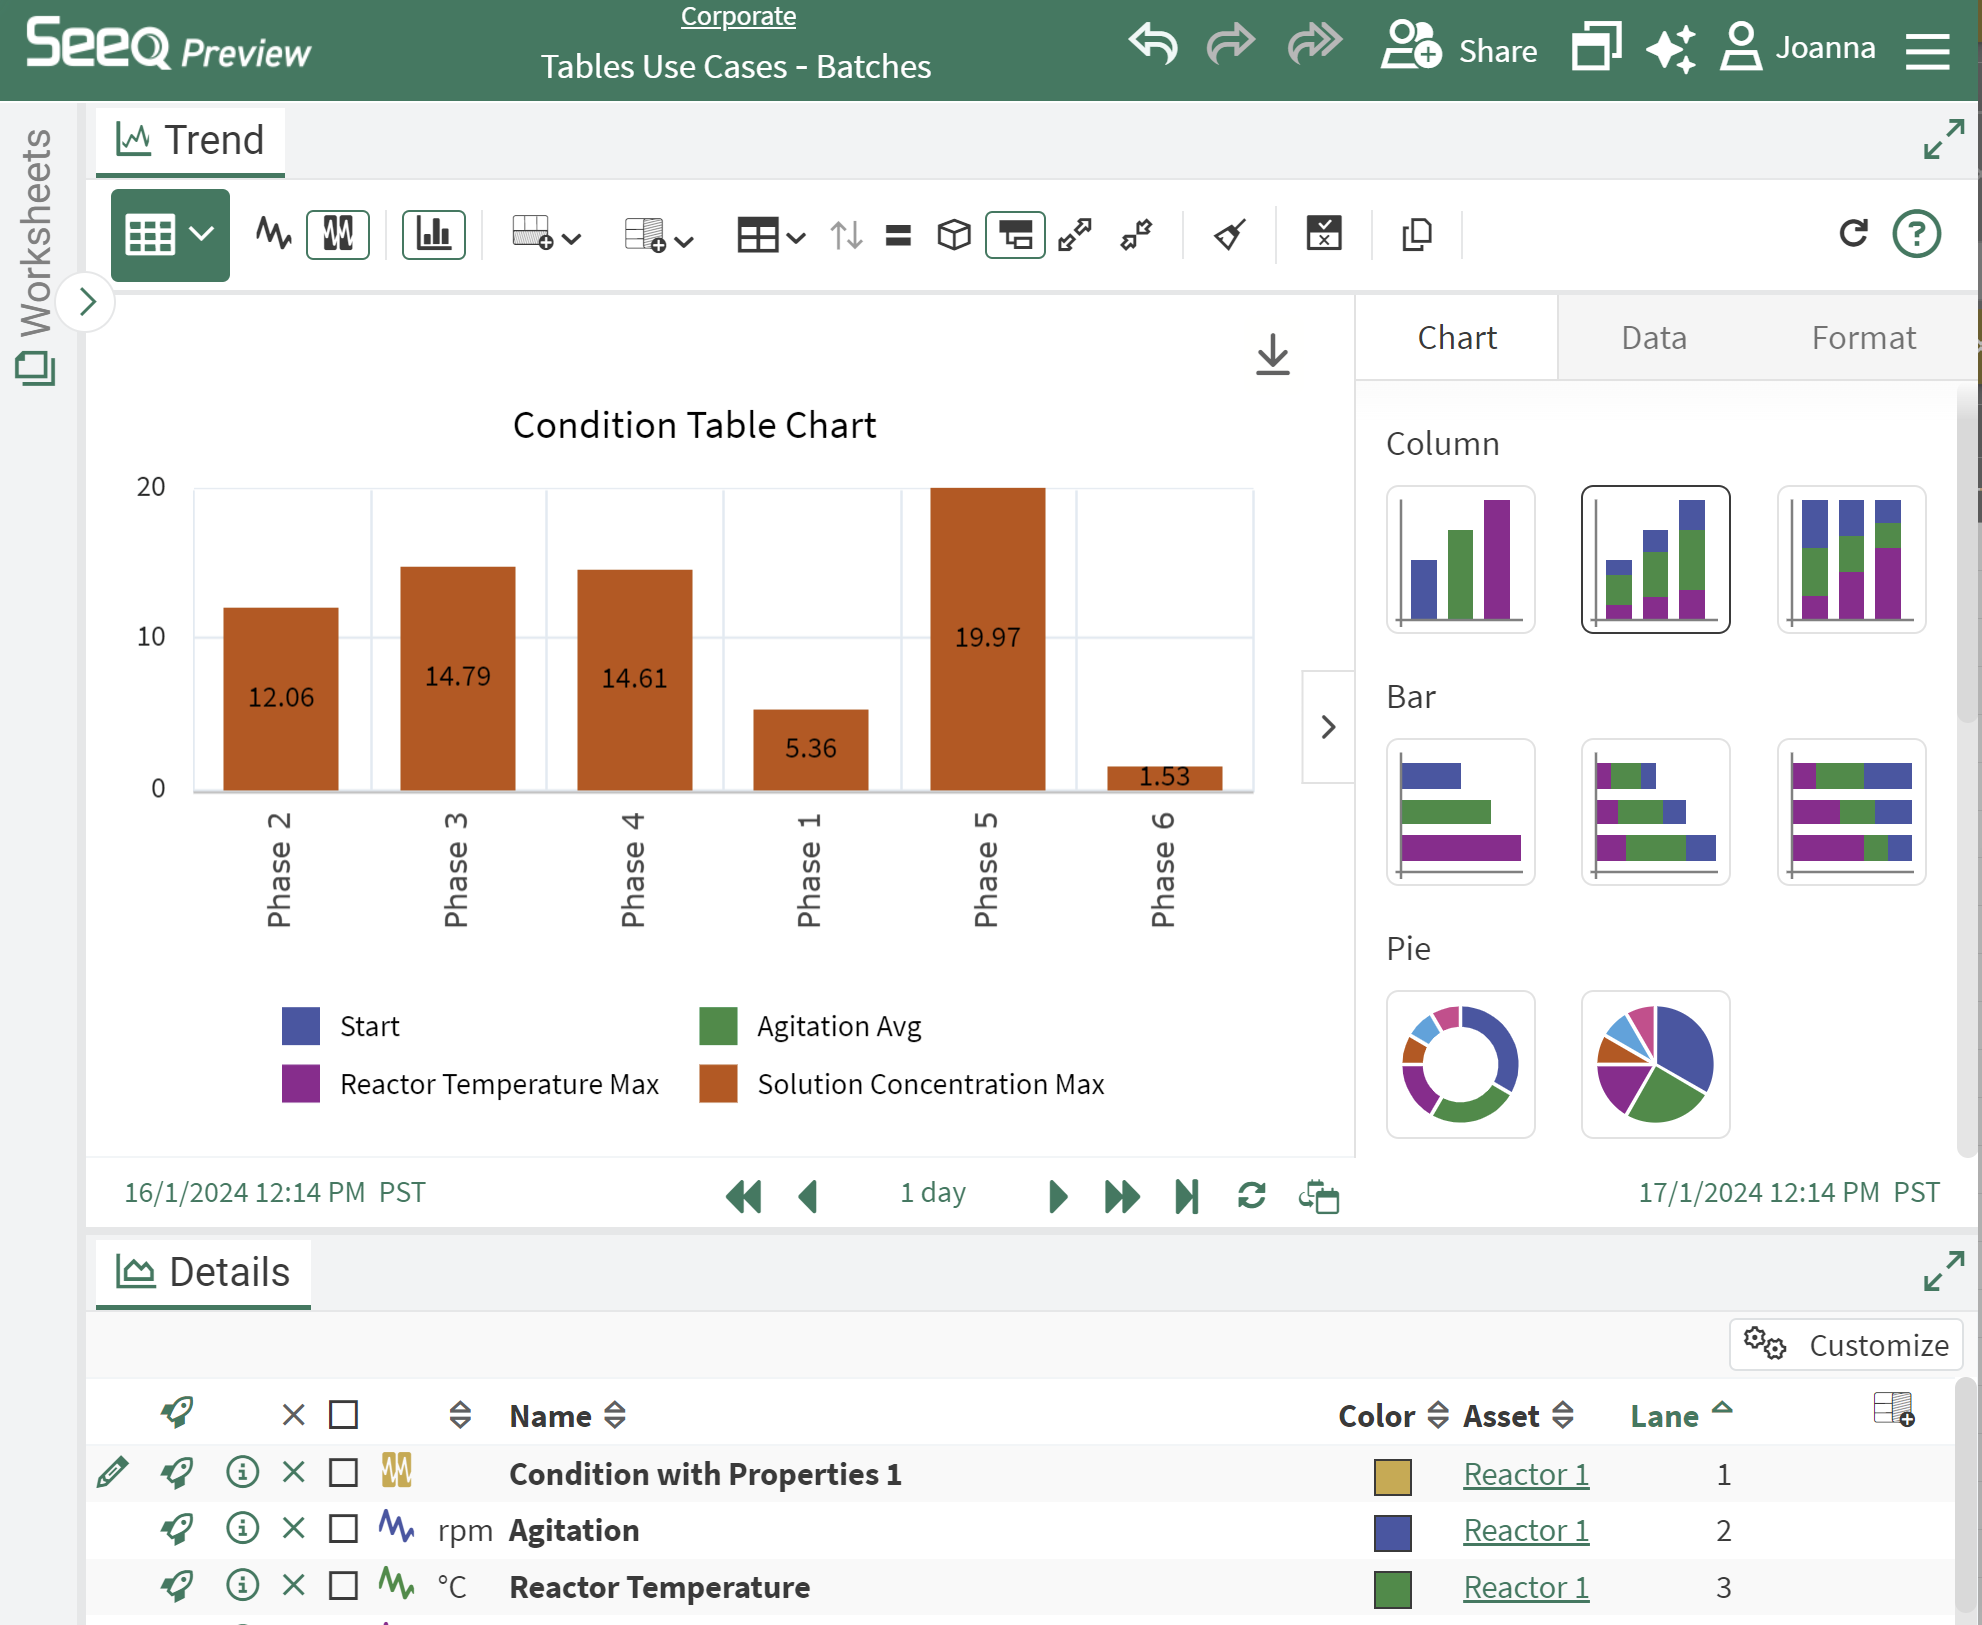This screenshot has width=1982, height=1625.
Task: Open the hamburger menu in header
Action: pyautogui.click(x=1927, y=50)
